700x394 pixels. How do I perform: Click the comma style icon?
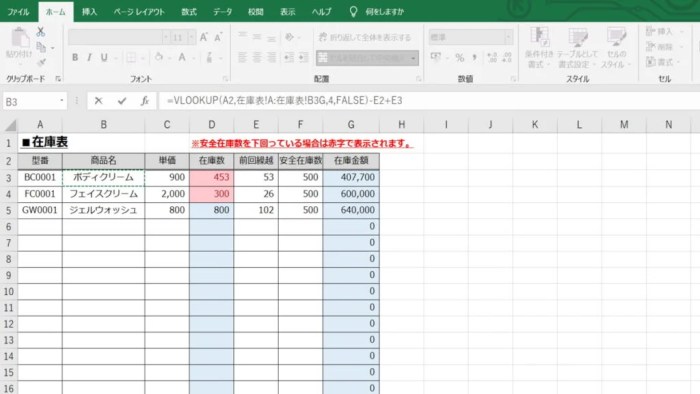click(x=475, y=58)
